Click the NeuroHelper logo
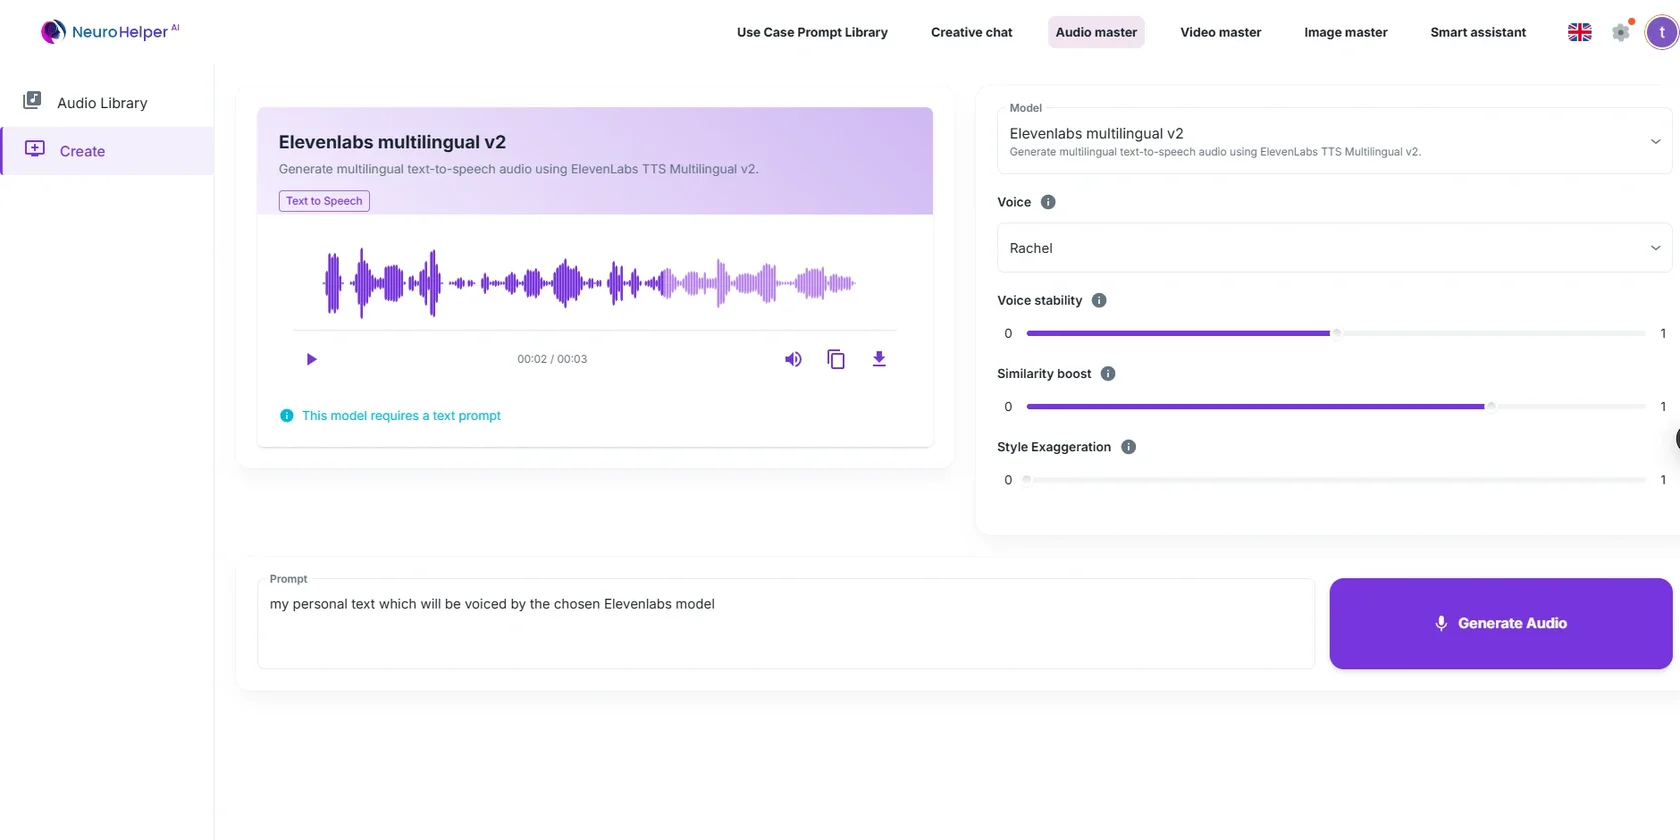 (110, 31)
